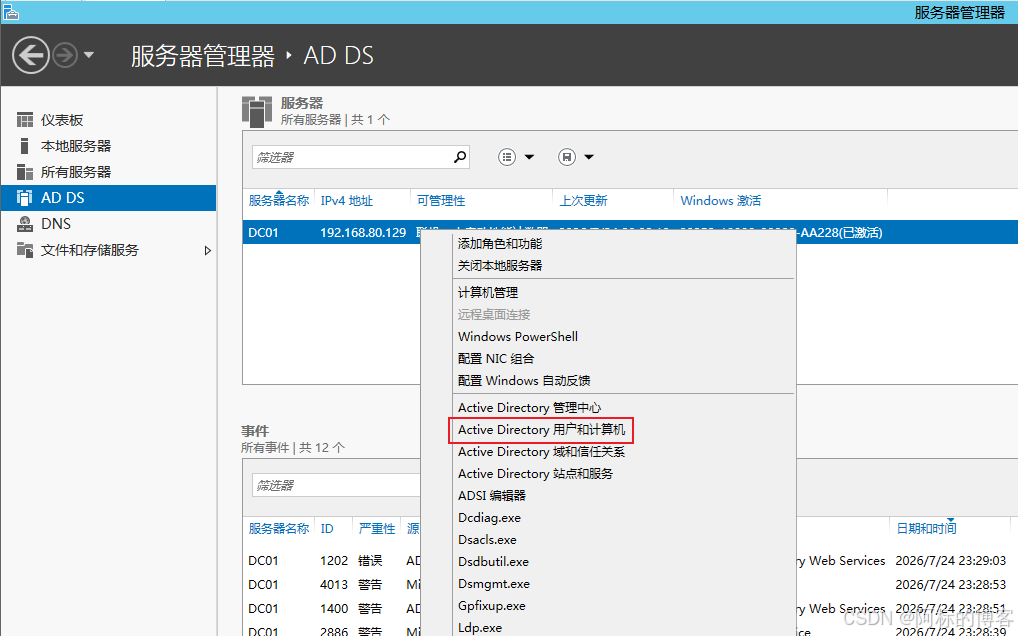
Task: Click the events filter input box
Action: 336,485
